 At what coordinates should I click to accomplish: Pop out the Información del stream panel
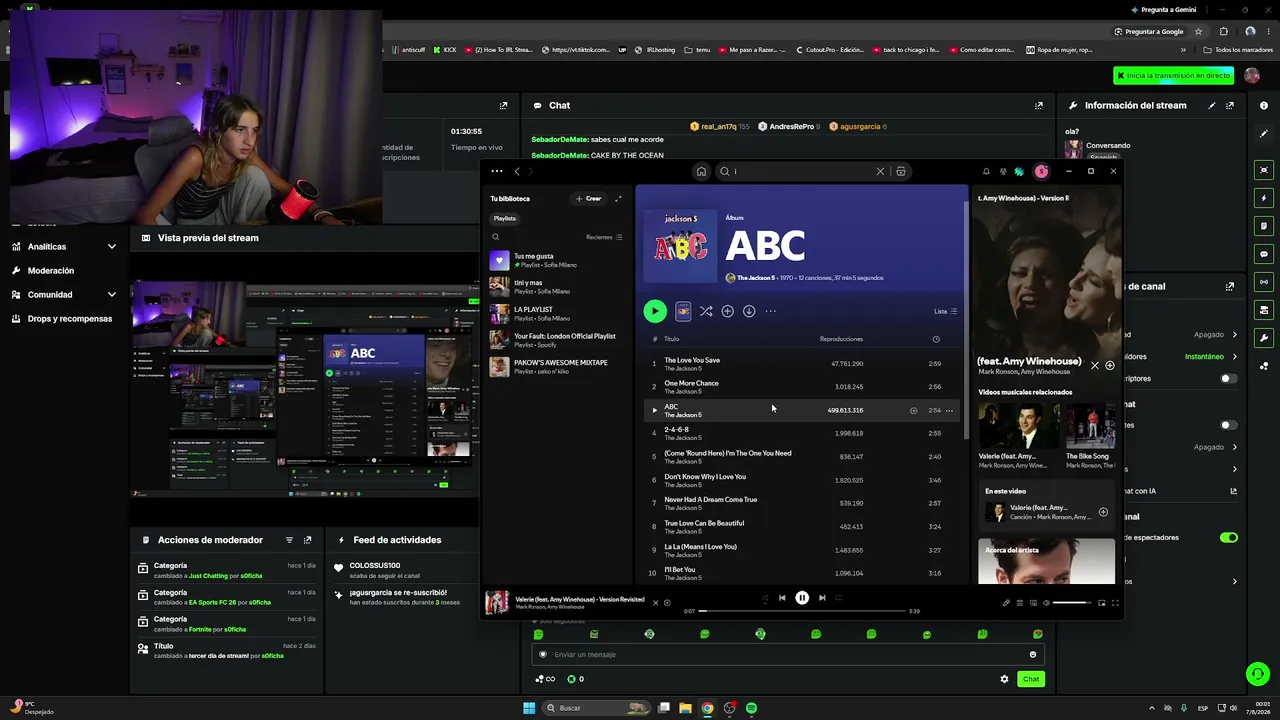pyautogui.click(x=1230, y=105)
